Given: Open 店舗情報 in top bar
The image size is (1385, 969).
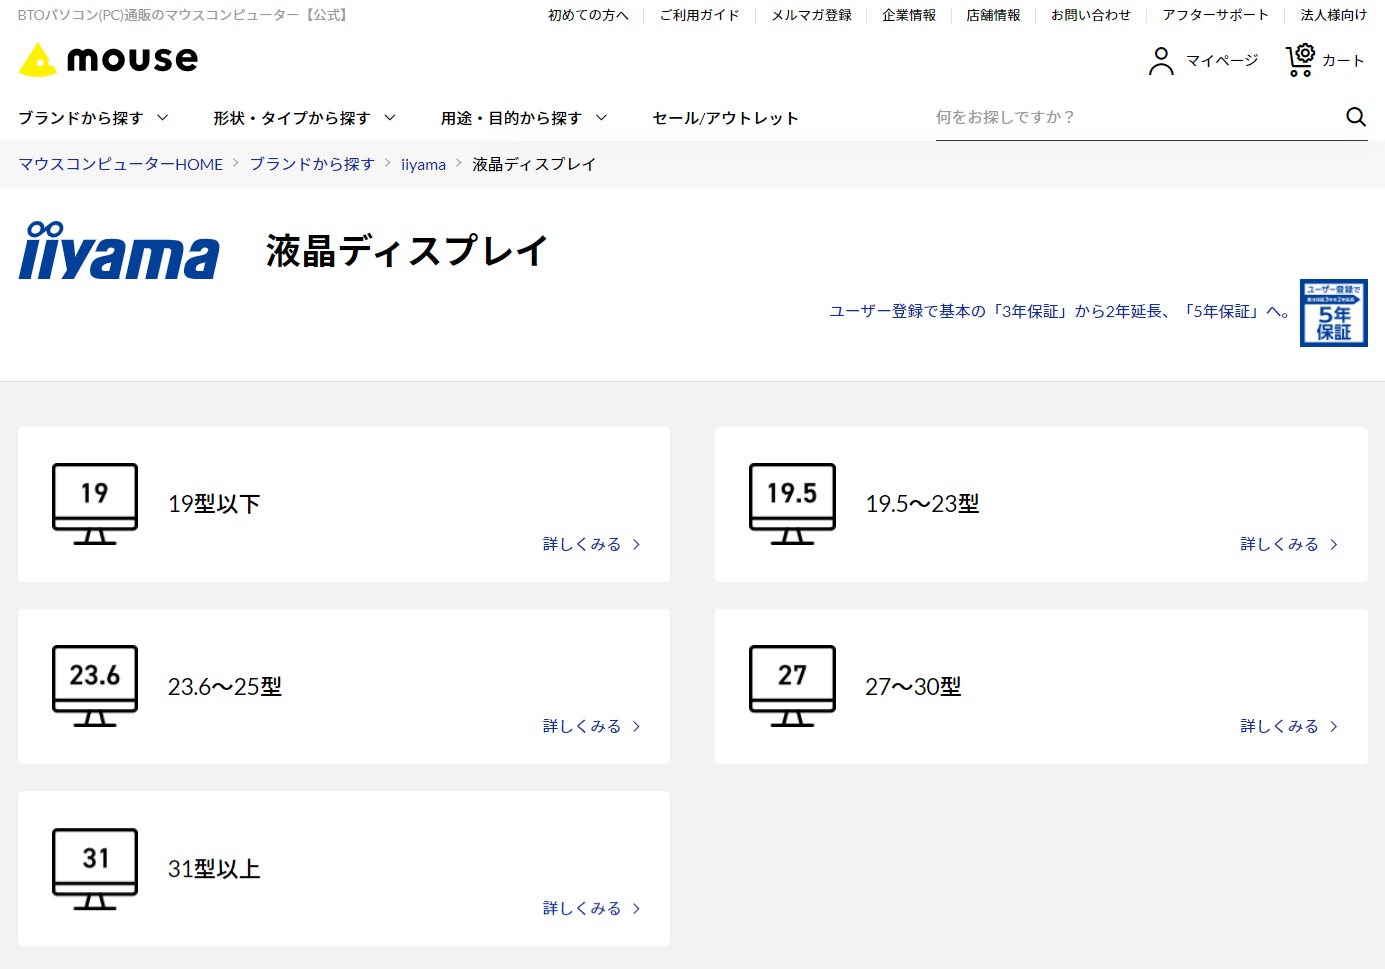Looking at the screenshot, I should pyautogui.click(x=993, y=15).
